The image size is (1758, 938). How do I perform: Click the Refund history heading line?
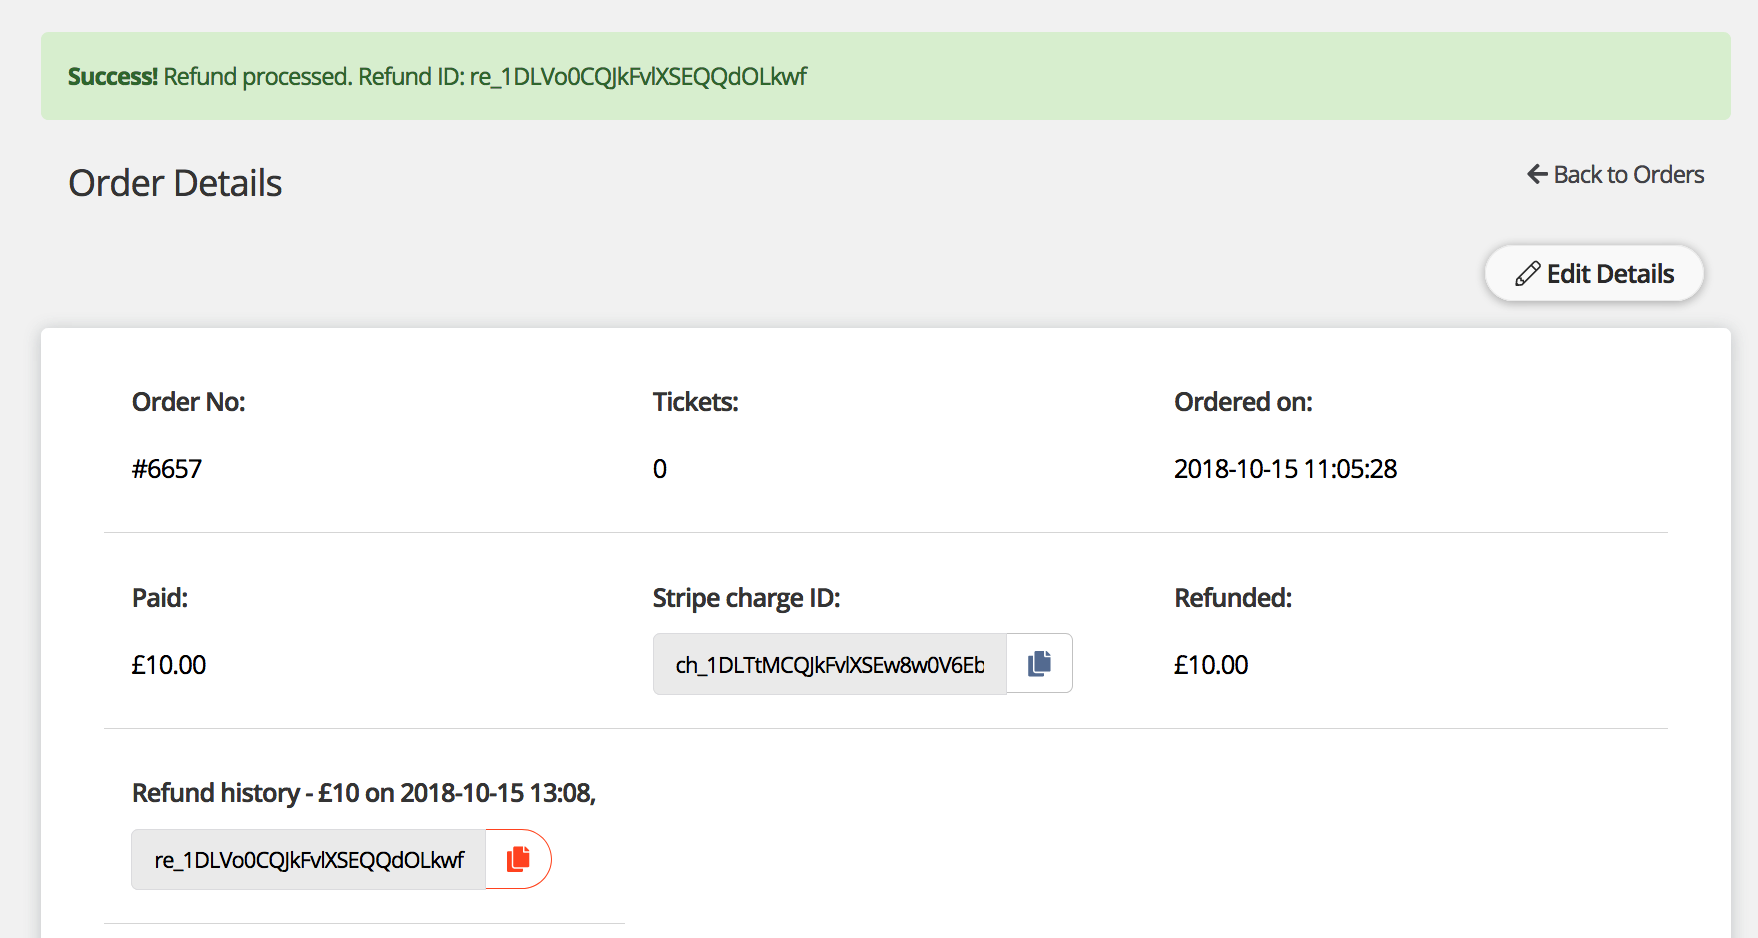364,793
